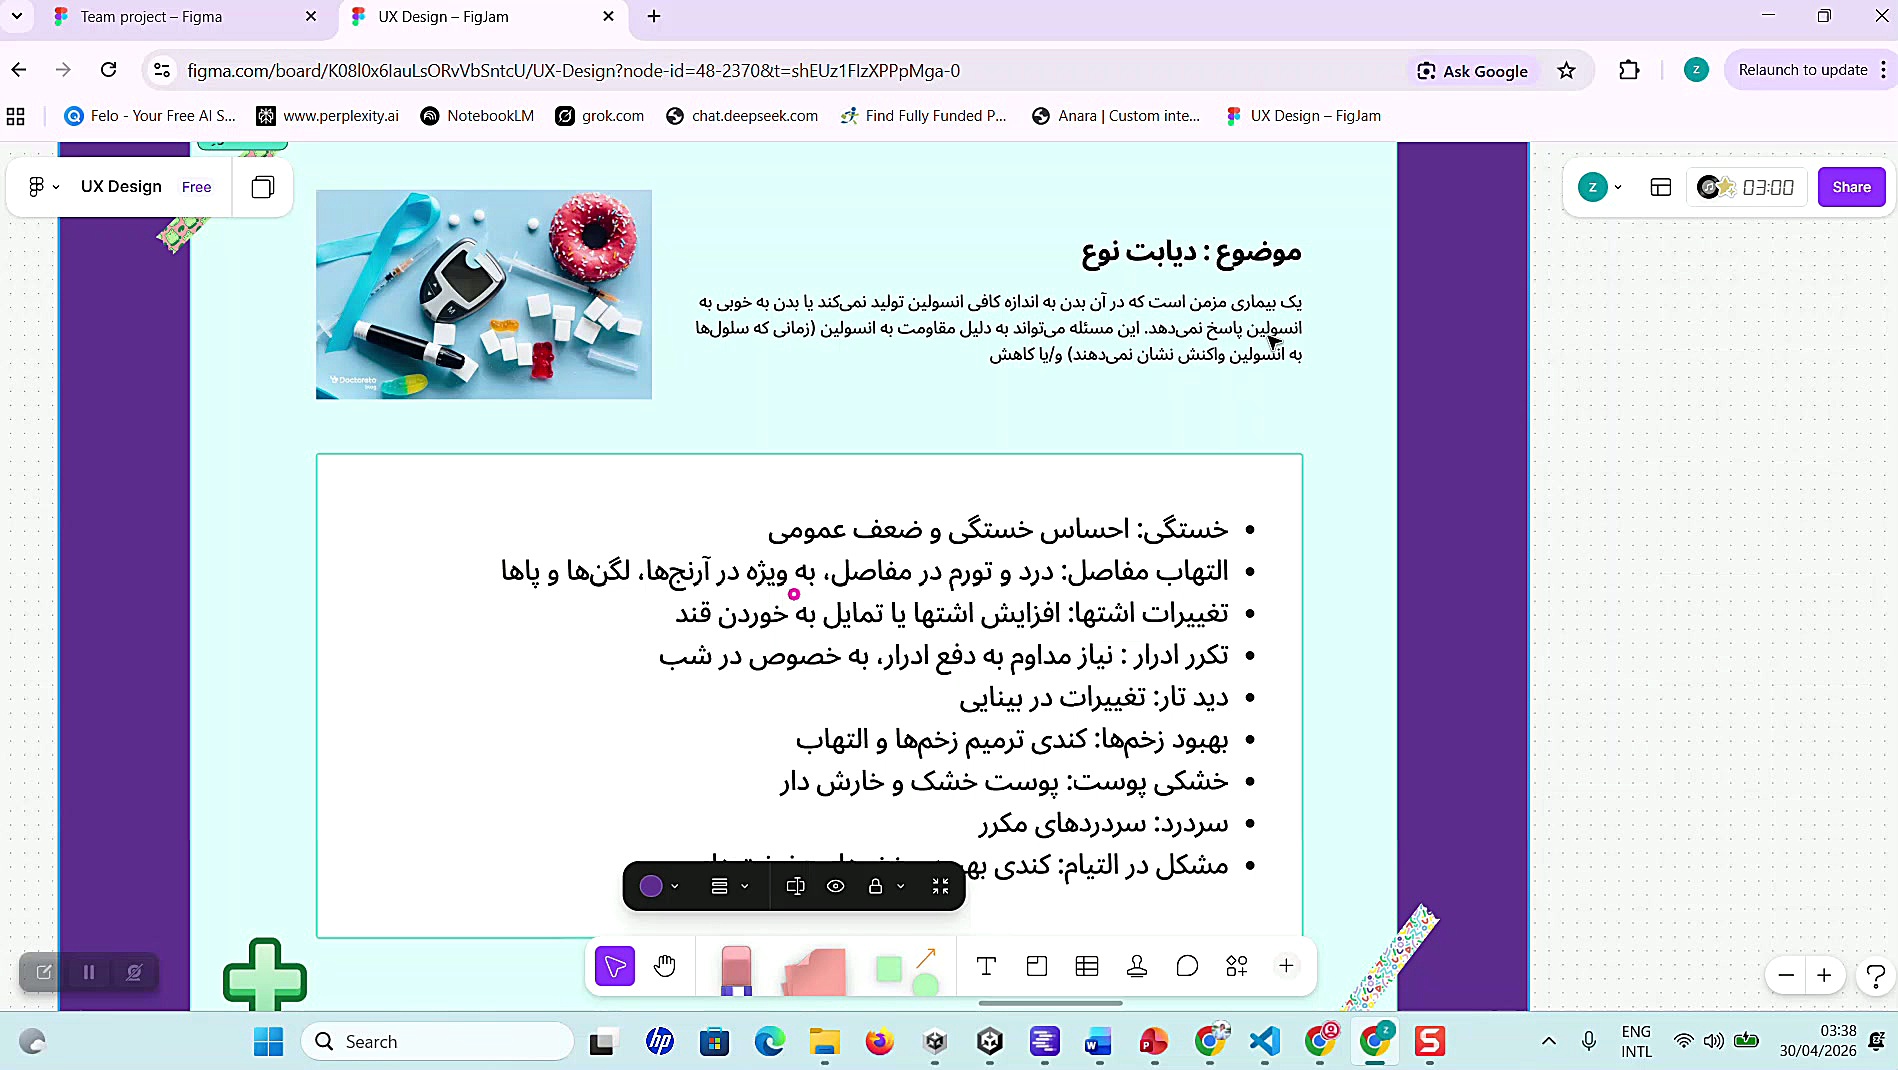
Task: Open shapes and connectors tool
Action: click(907, 970)
